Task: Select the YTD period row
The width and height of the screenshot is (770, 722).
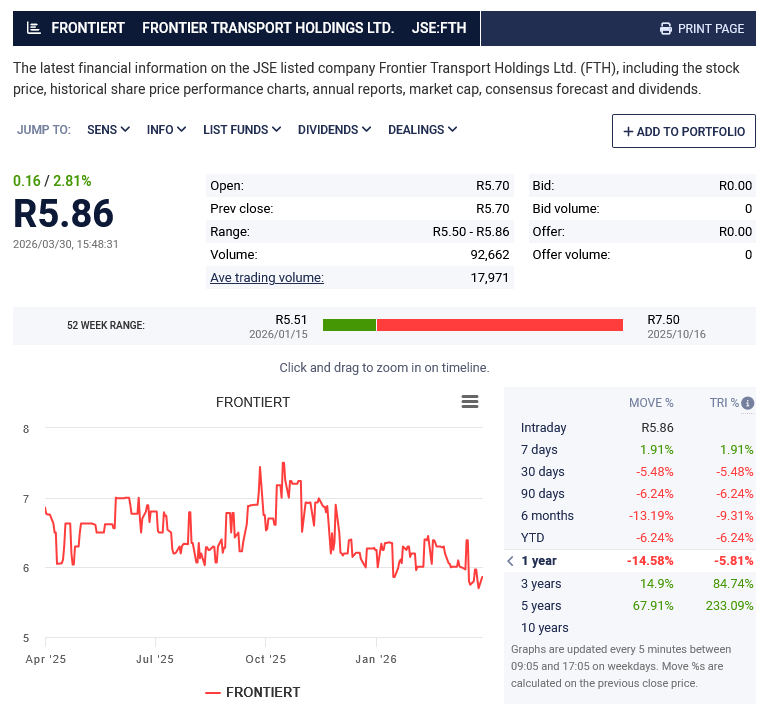Action: tap(630, 538)
